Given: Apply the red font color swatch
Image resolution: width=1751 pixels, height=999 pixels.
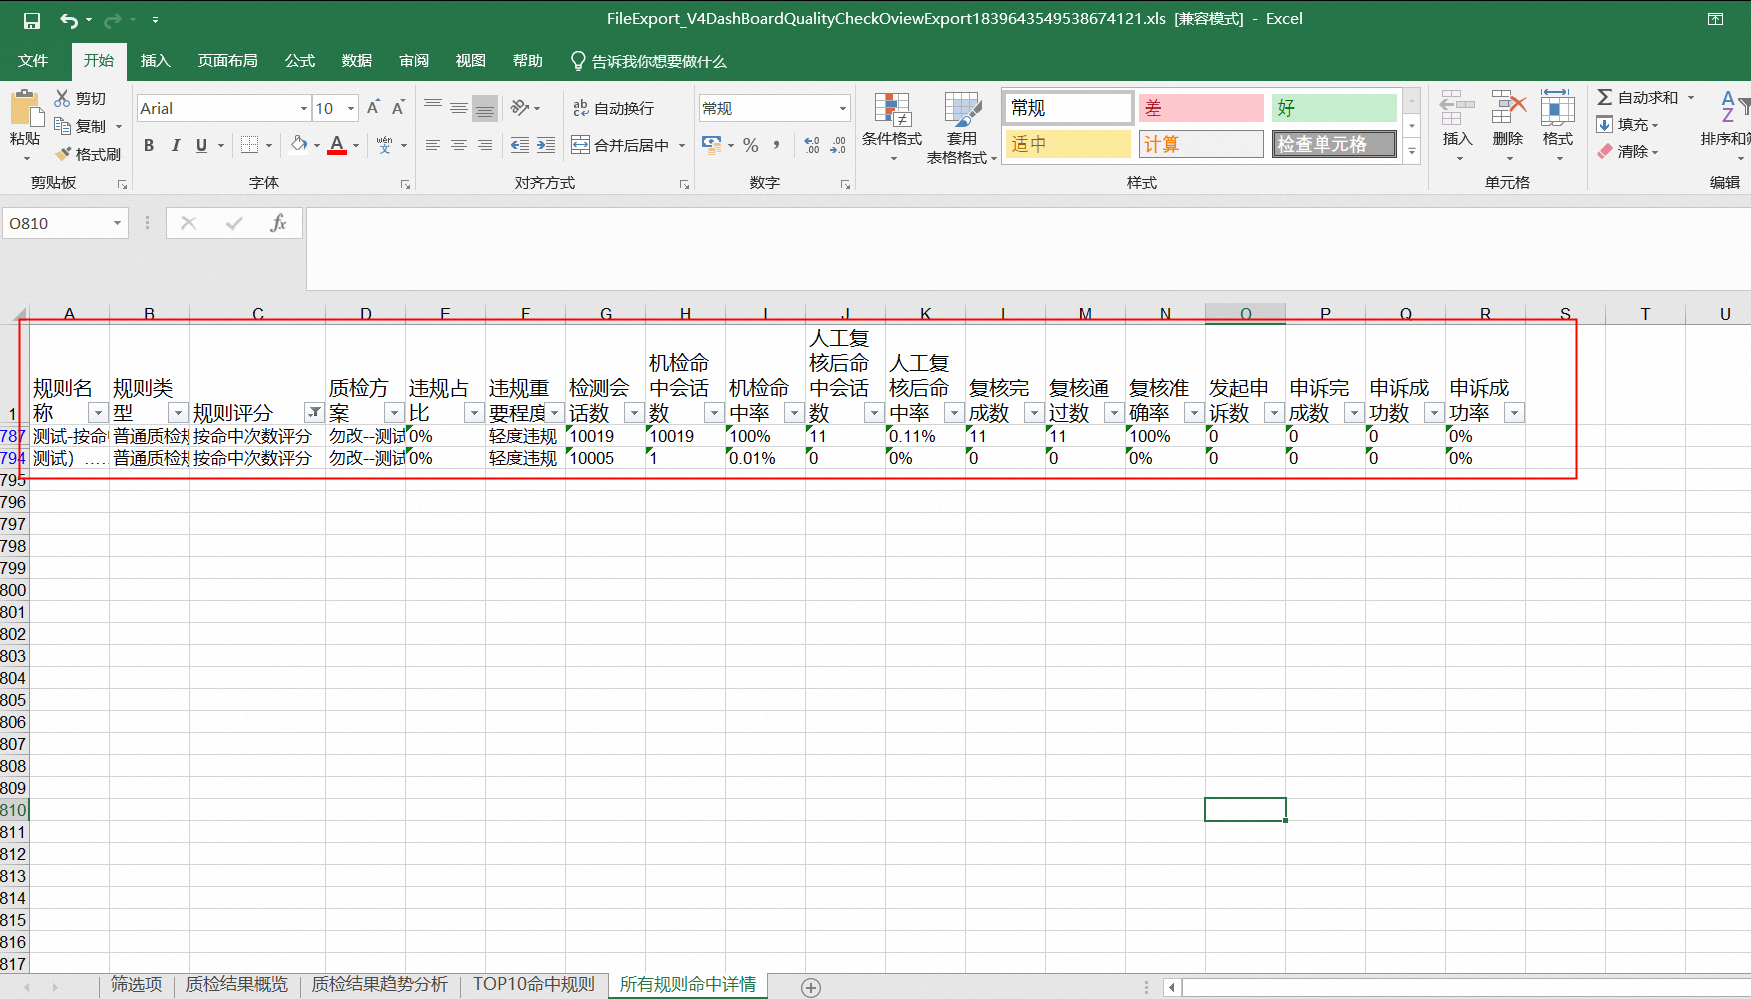Looking at the screenshot, I should click(337, 145).
